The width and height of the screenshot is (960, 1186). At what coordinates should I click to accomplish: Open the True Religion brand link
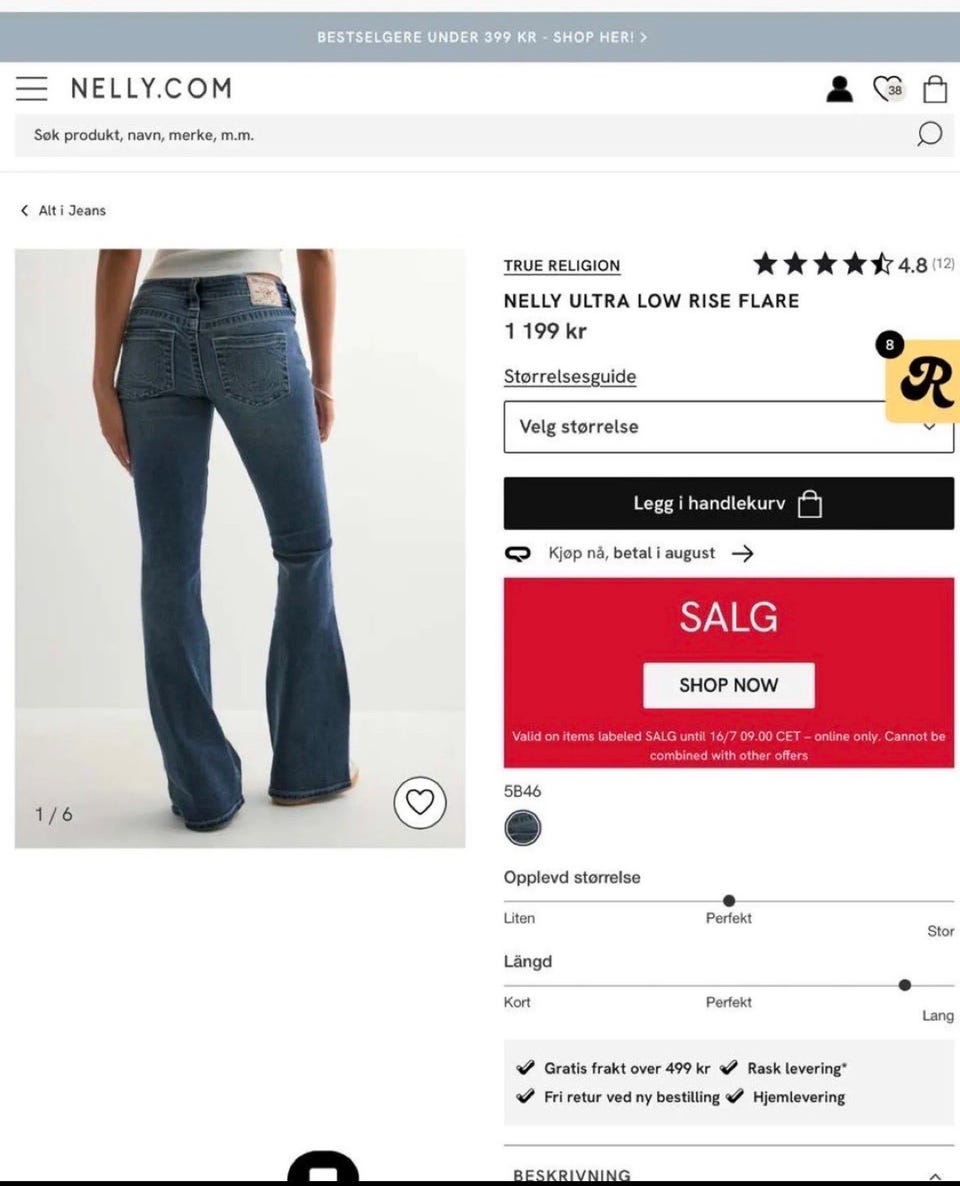pos(562,265)
